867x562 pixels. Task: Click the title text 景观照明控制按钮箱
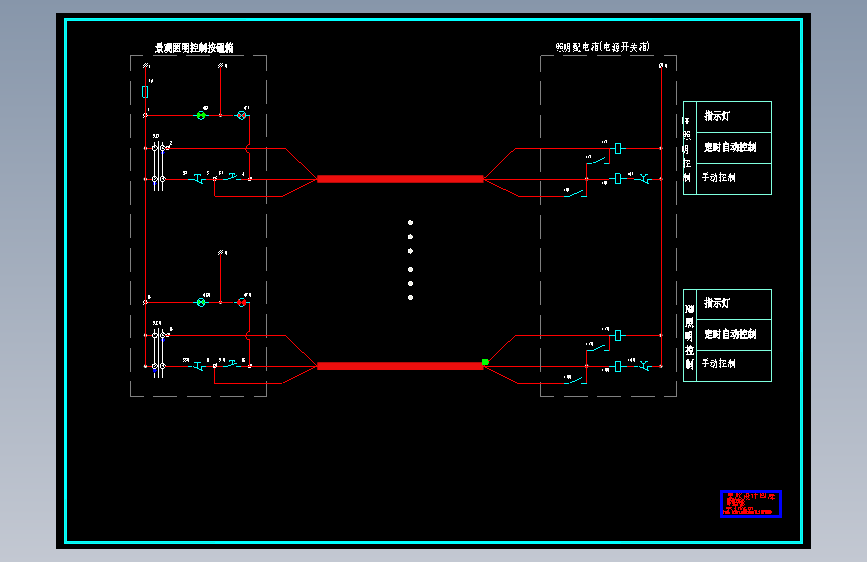coord(194,48)
